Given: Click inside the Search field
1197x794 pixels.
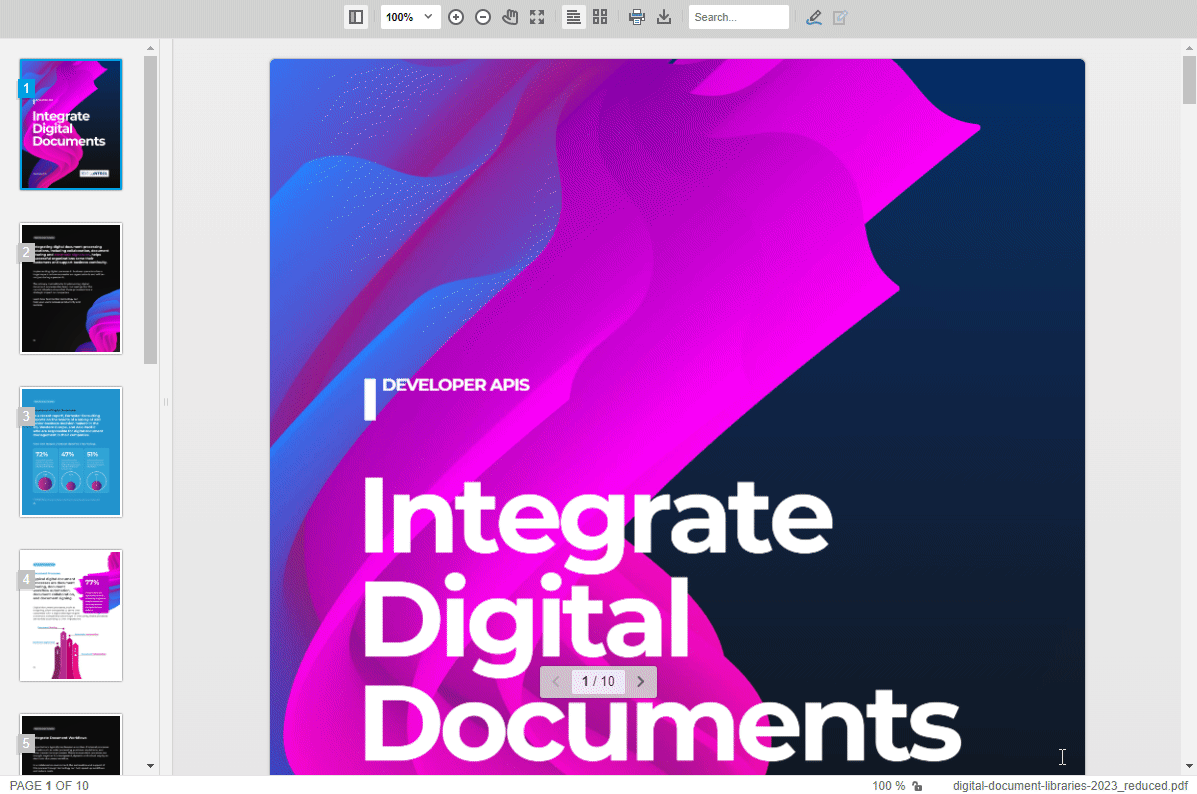Looking at the screenshot, I should coord(738,17).
